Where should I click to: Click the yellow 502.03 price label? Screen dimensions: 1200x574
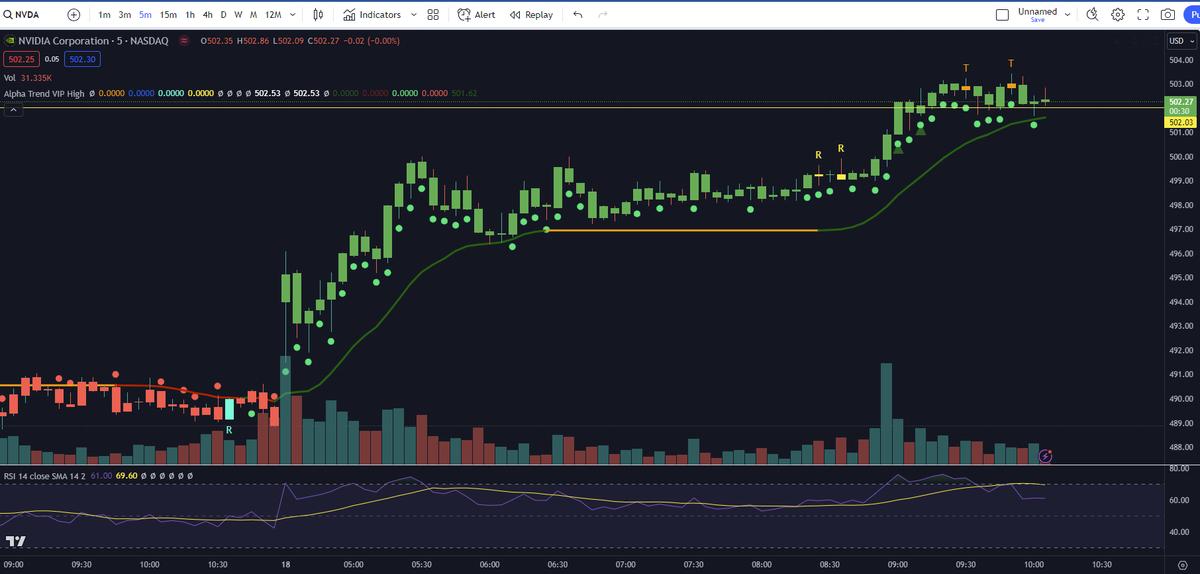(1180, 121)
